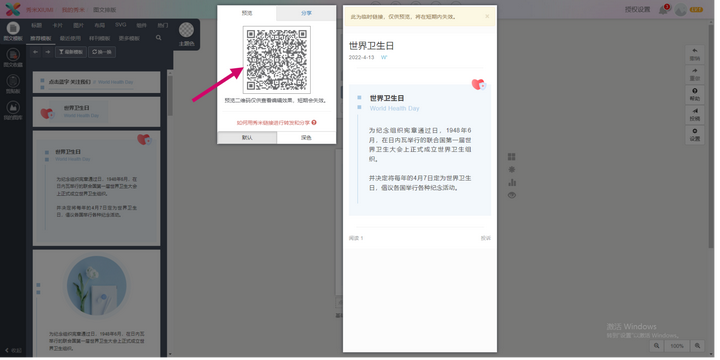Click the 投稿 submit button
Viewport: 720px width, 360px height.
695,115
